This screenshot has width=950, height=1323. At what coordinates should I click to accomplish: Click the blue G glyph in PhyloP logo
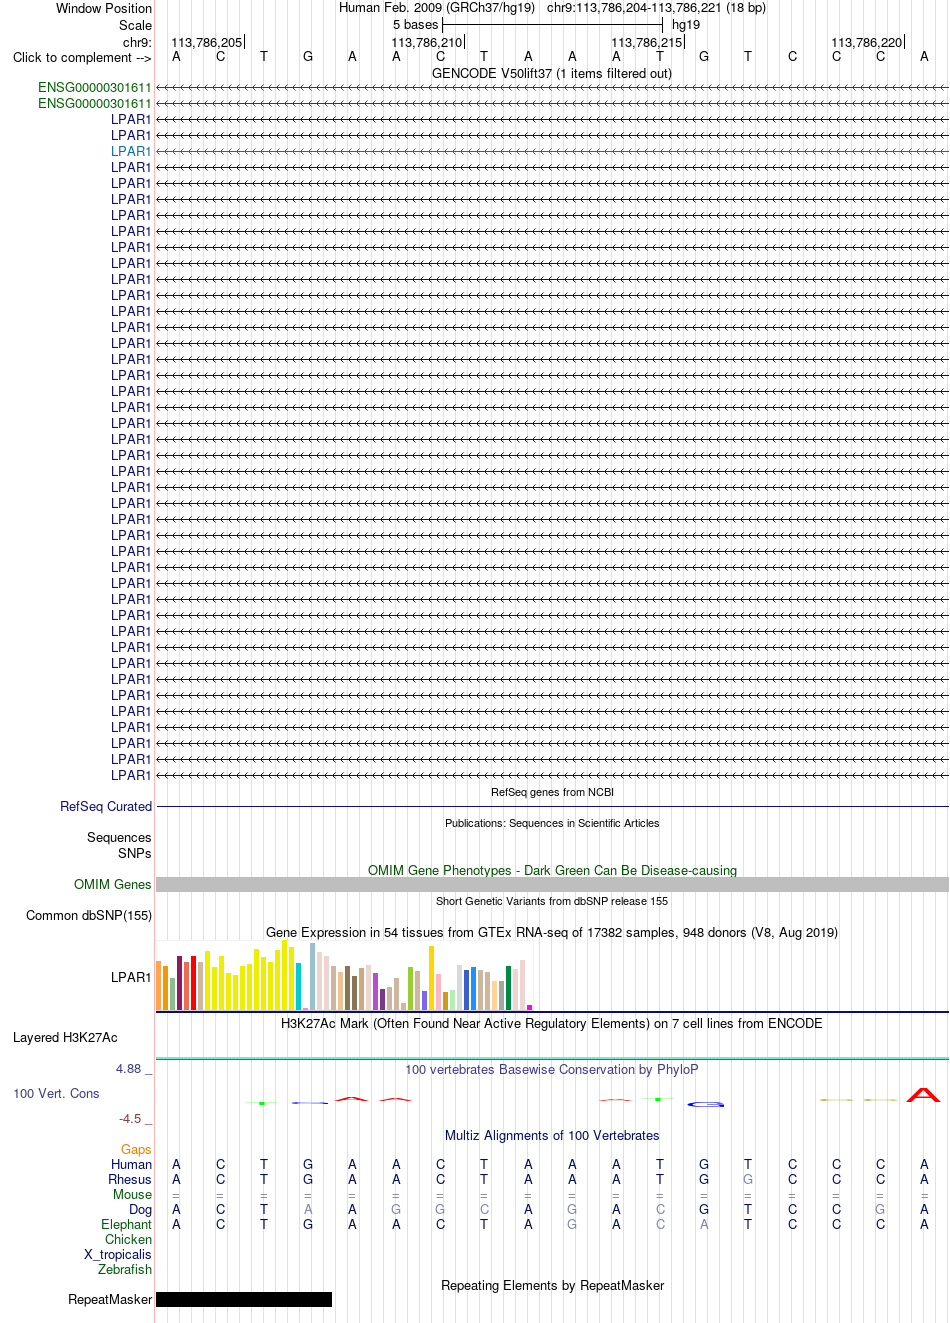pos(706,1104)
